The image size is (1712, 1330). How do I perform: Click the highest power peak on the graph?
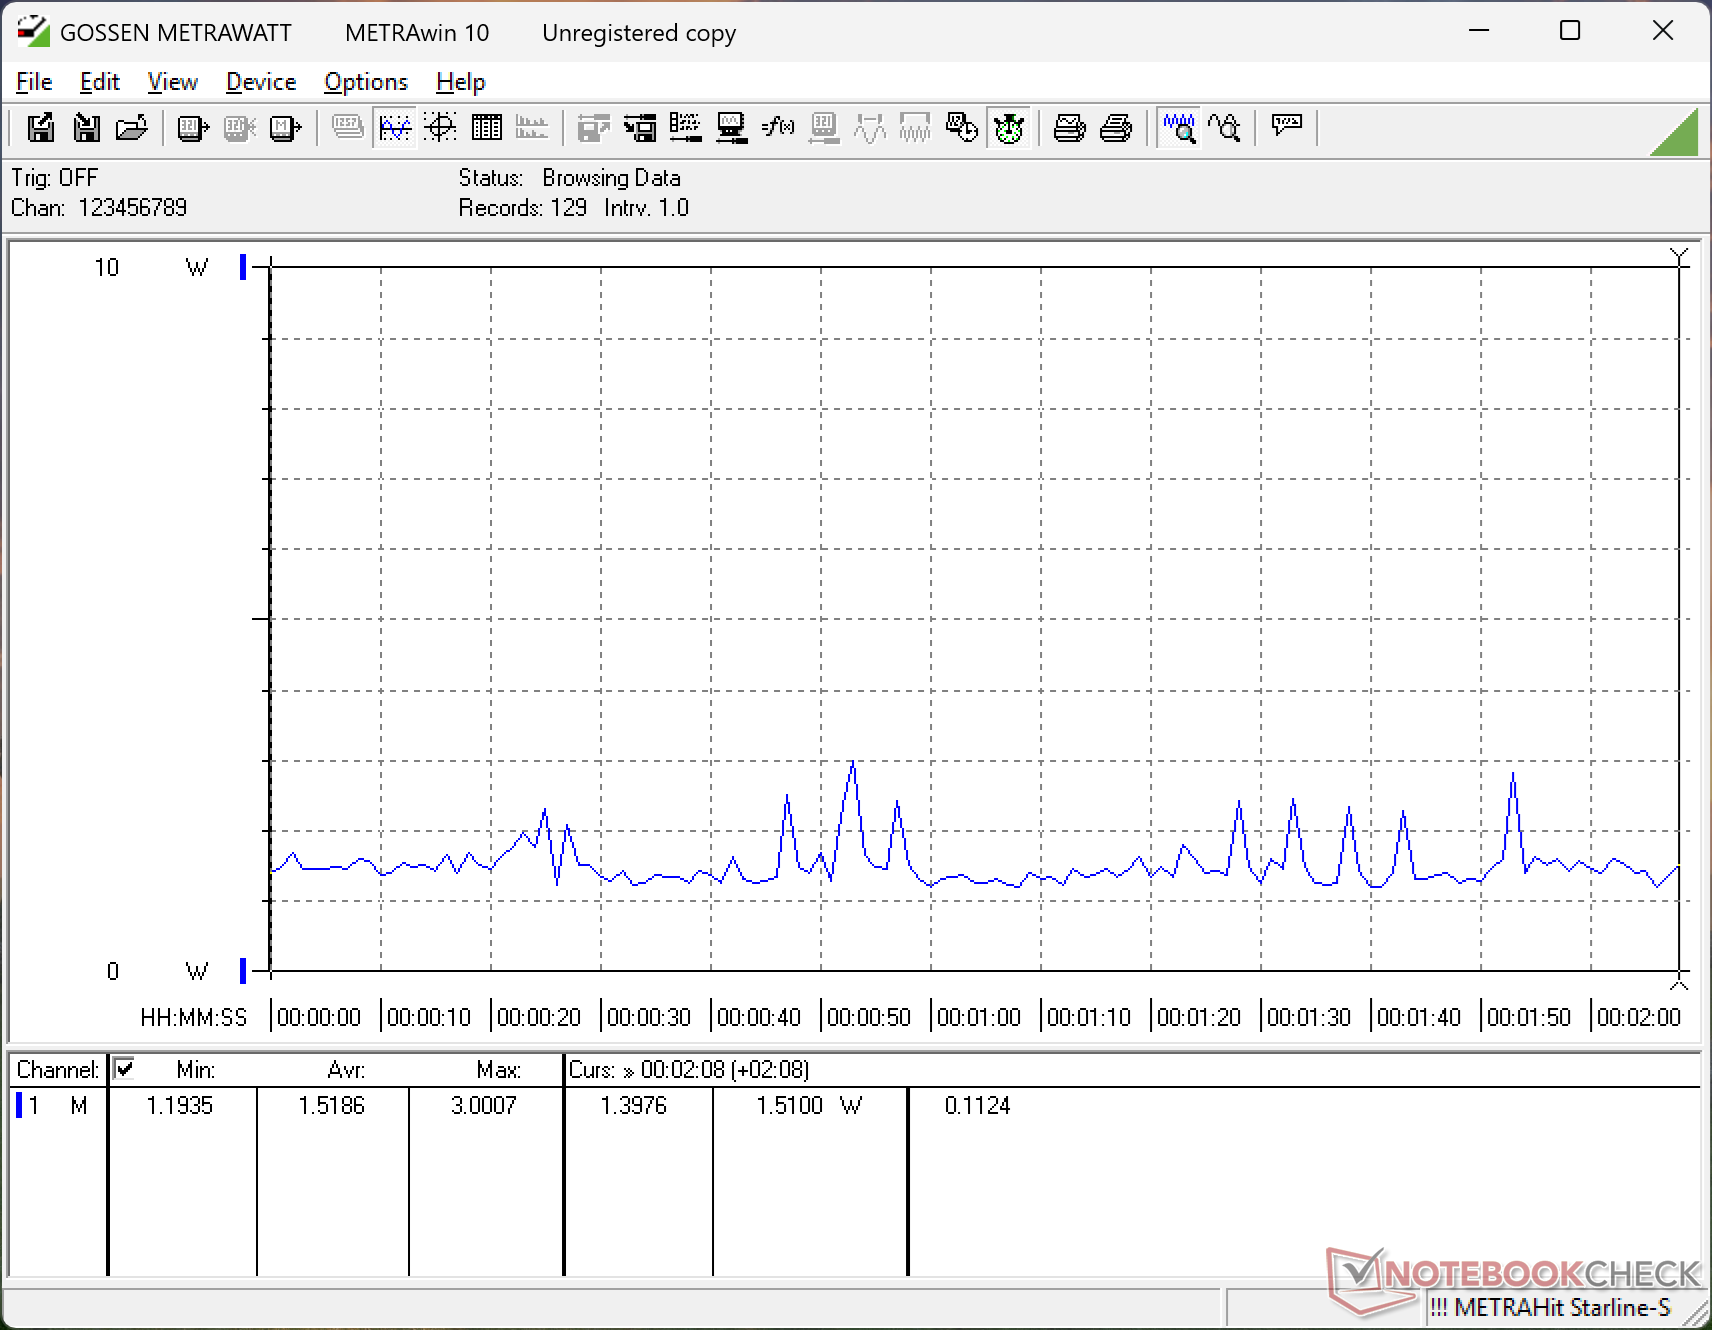(x=852, y=762)
